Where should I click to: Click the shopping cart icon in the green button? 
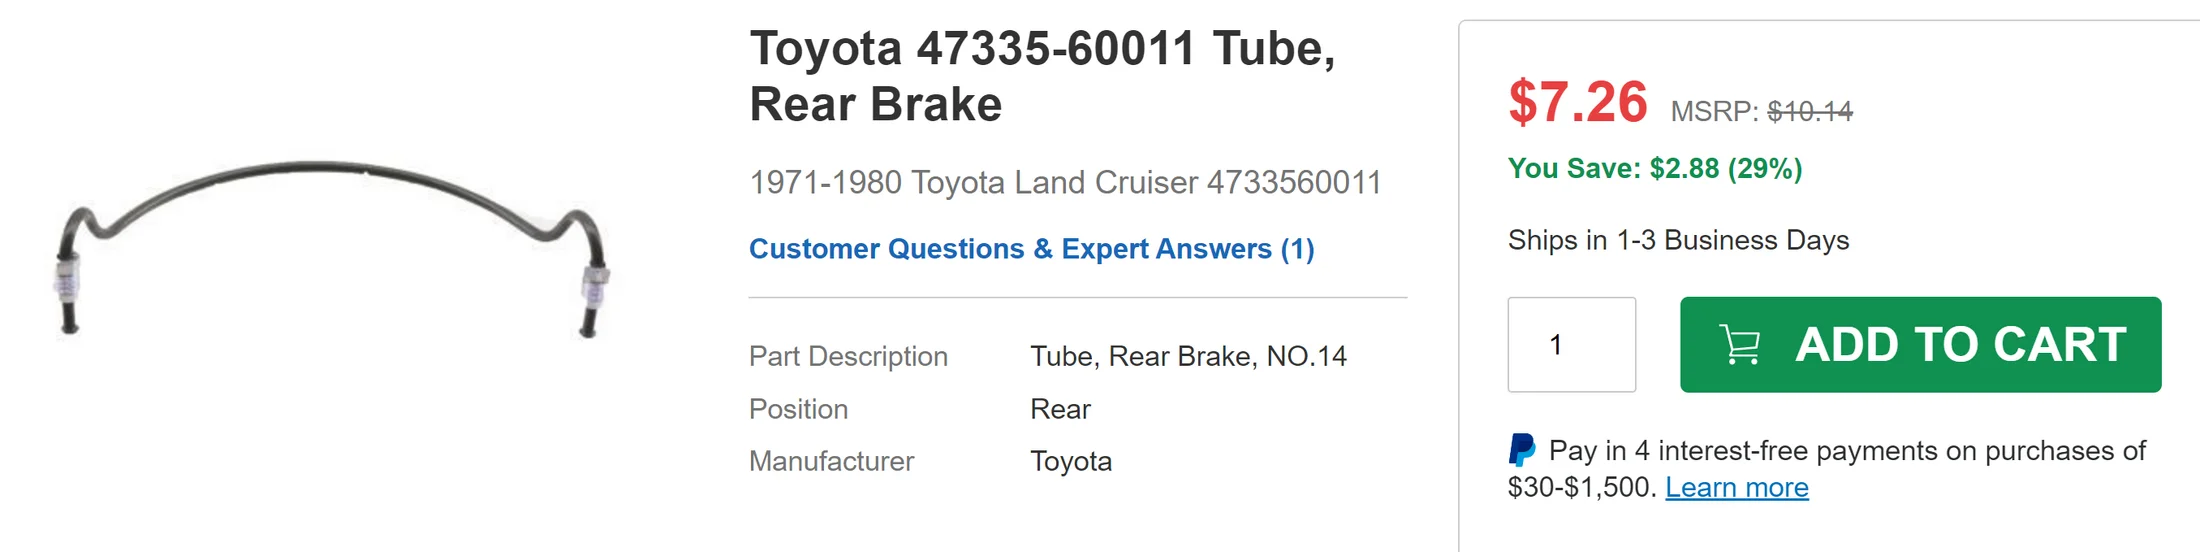pos(1739,345)
